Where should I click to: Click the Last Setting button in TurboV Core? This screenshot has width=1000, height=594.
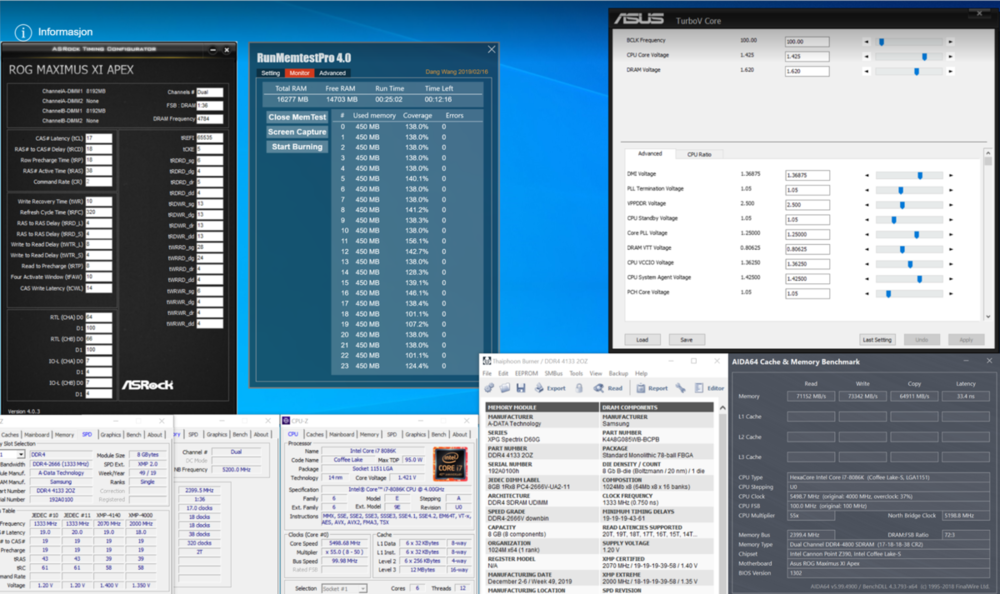877,339
